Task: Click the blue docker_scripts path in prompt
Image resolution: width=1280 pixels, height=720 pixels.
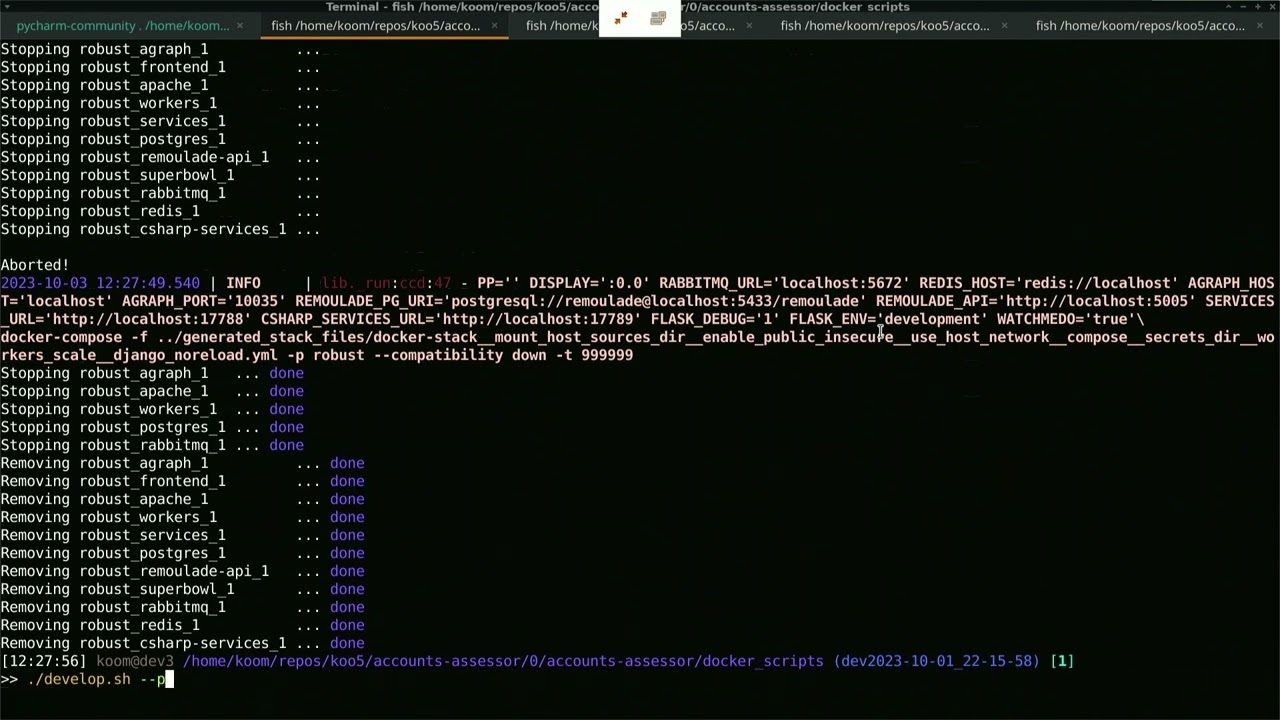Action: coord(503,661)
